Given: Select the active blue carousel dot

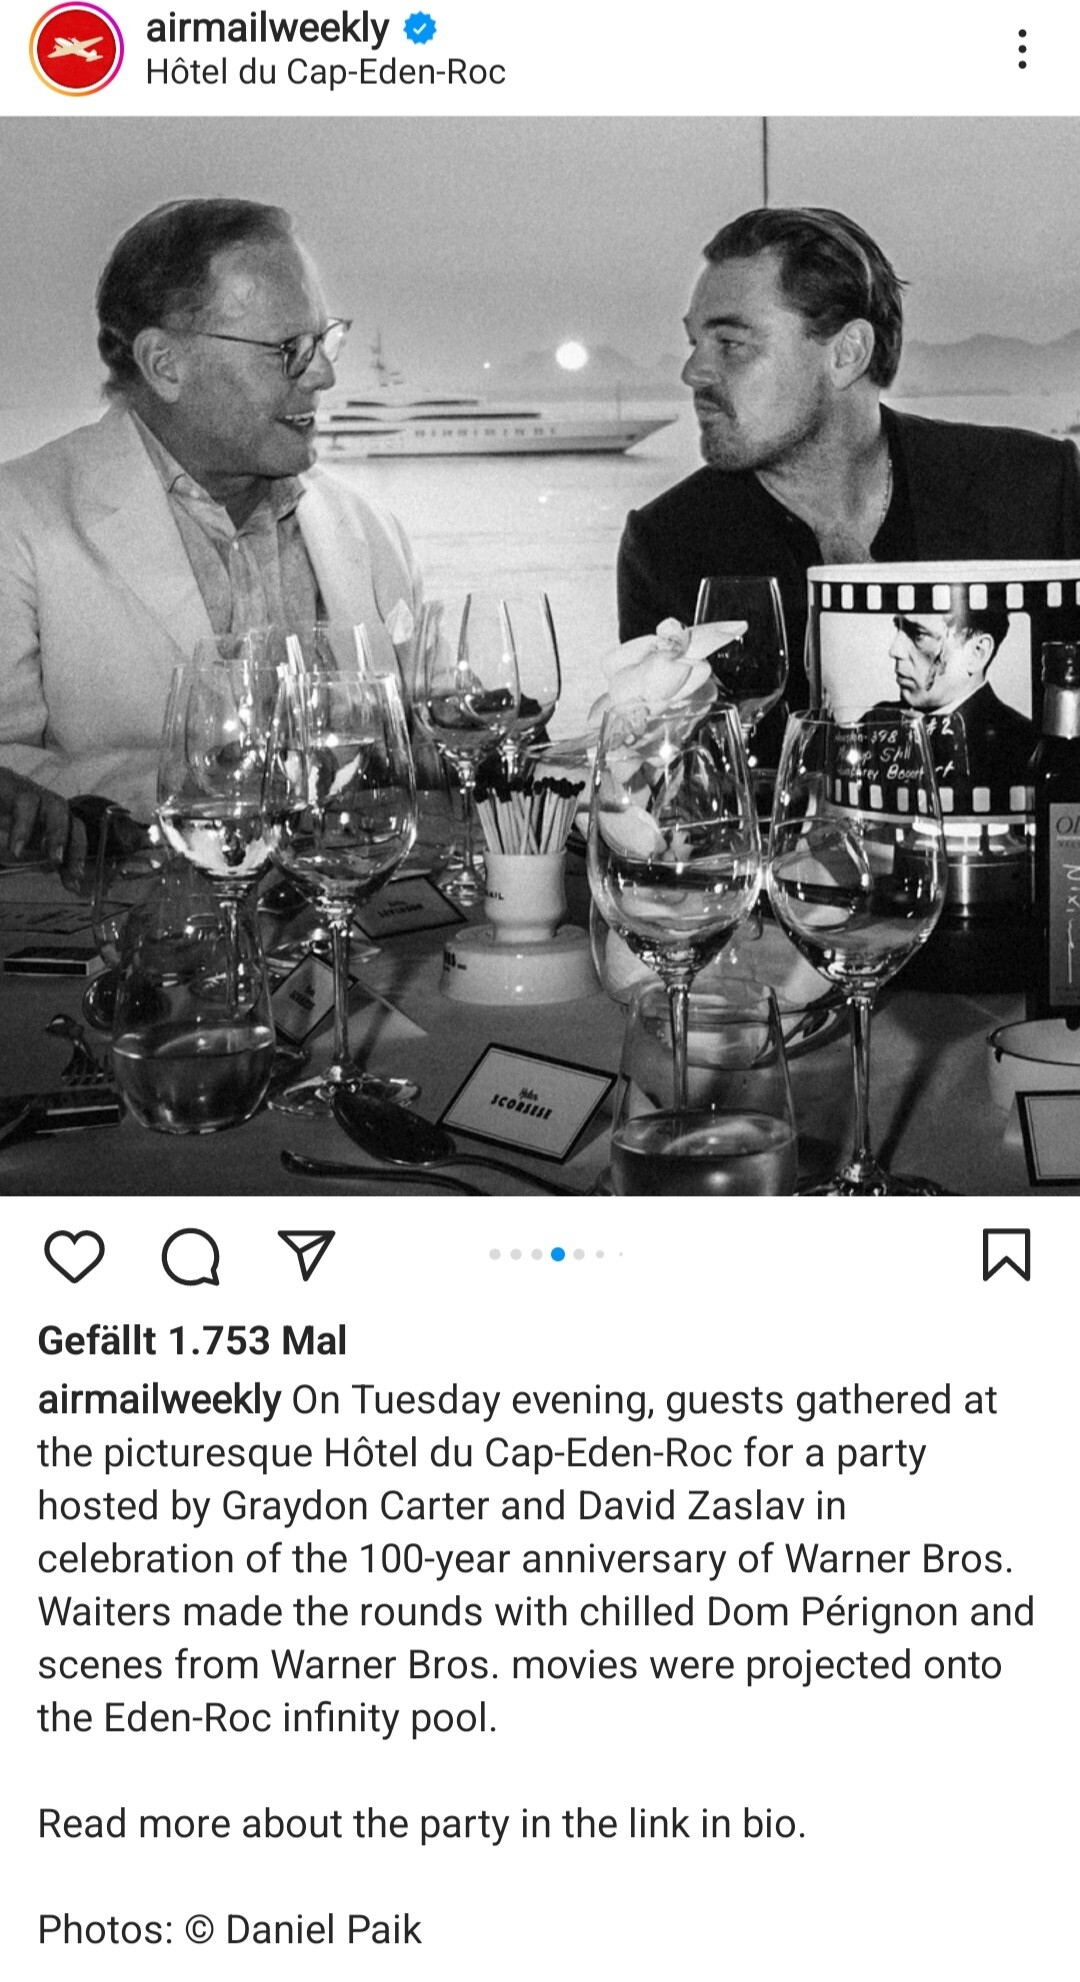Looking at the screenshot, I should [558, 1254].
